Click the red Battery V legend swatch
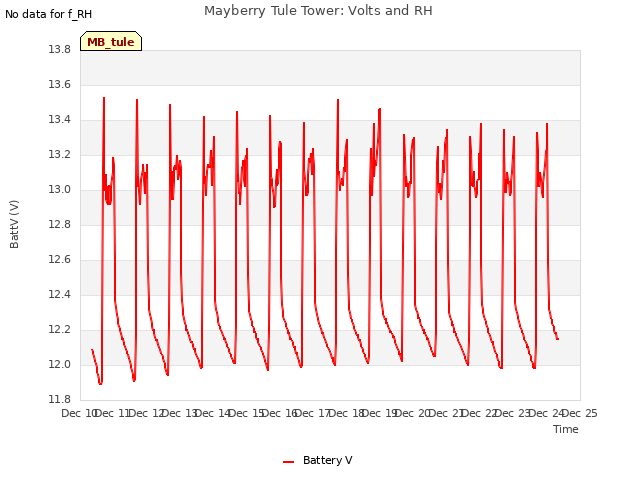Screen dimensions: 640x480 coord(289,462)
